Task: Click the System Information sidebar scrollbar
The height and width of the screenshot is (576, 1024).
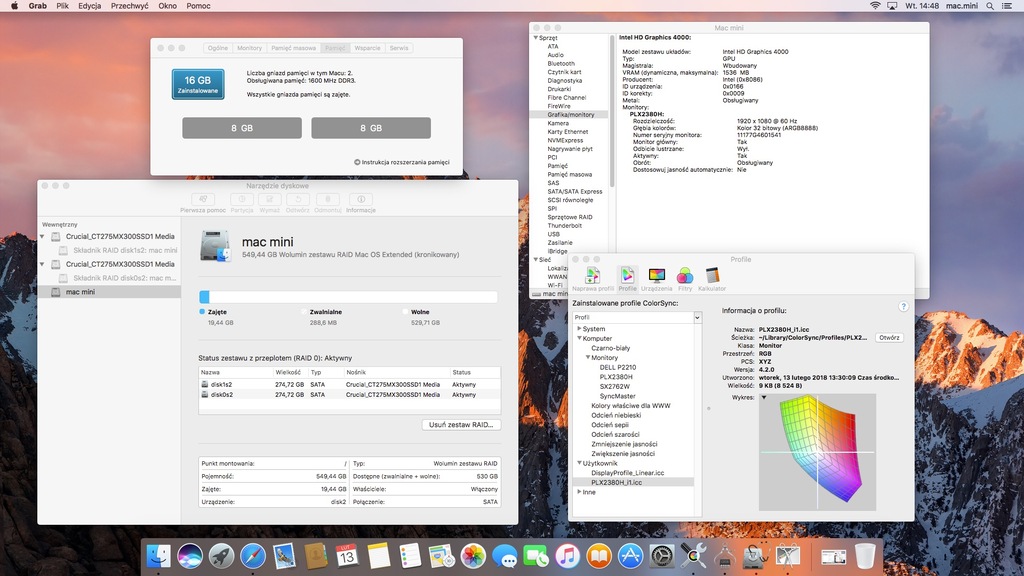Action: [x=612, y=111]
